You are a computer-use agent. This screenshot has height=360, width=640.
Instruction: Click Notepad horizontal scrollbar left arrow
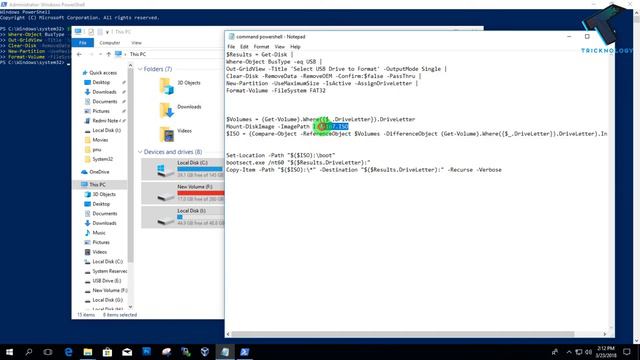228,334
